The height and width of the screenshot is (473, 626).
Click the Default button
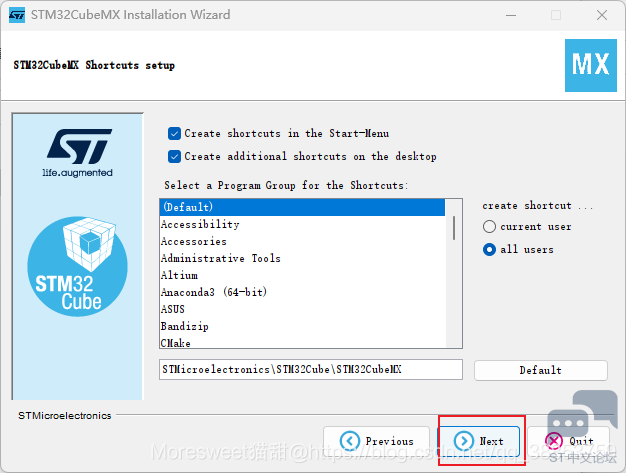pyautogui.click(x=541, y=370)
